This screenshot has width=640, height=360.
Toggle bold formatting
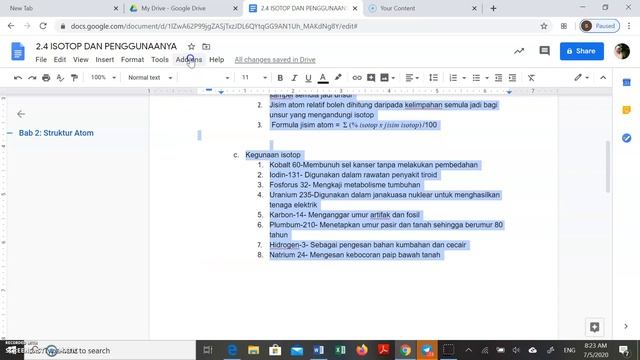[280, 78]
